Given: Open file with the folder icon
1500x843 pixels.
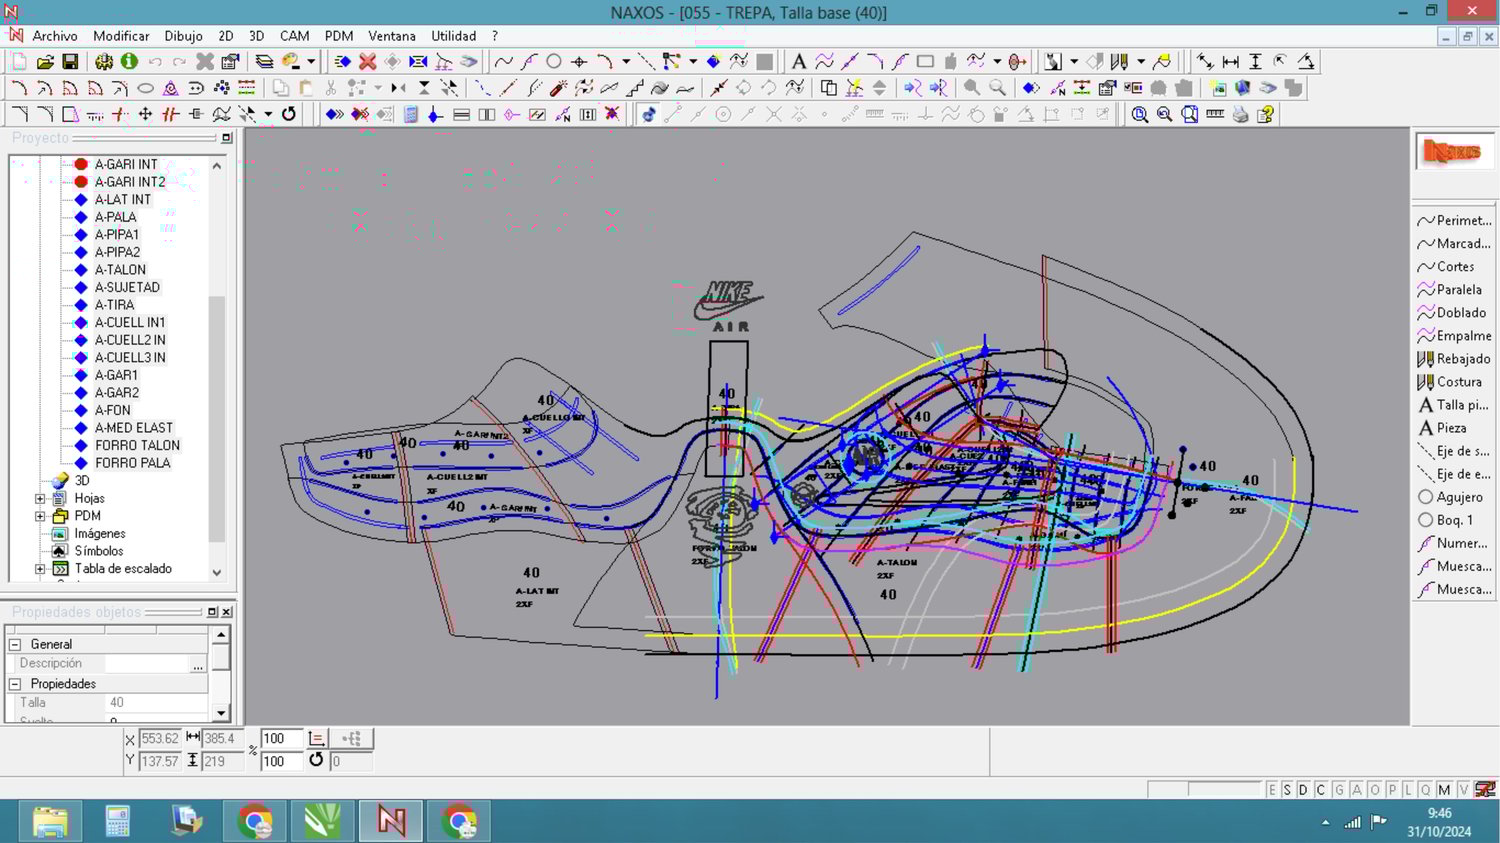Looking at the screenshot, I should [x=45, y=62].
